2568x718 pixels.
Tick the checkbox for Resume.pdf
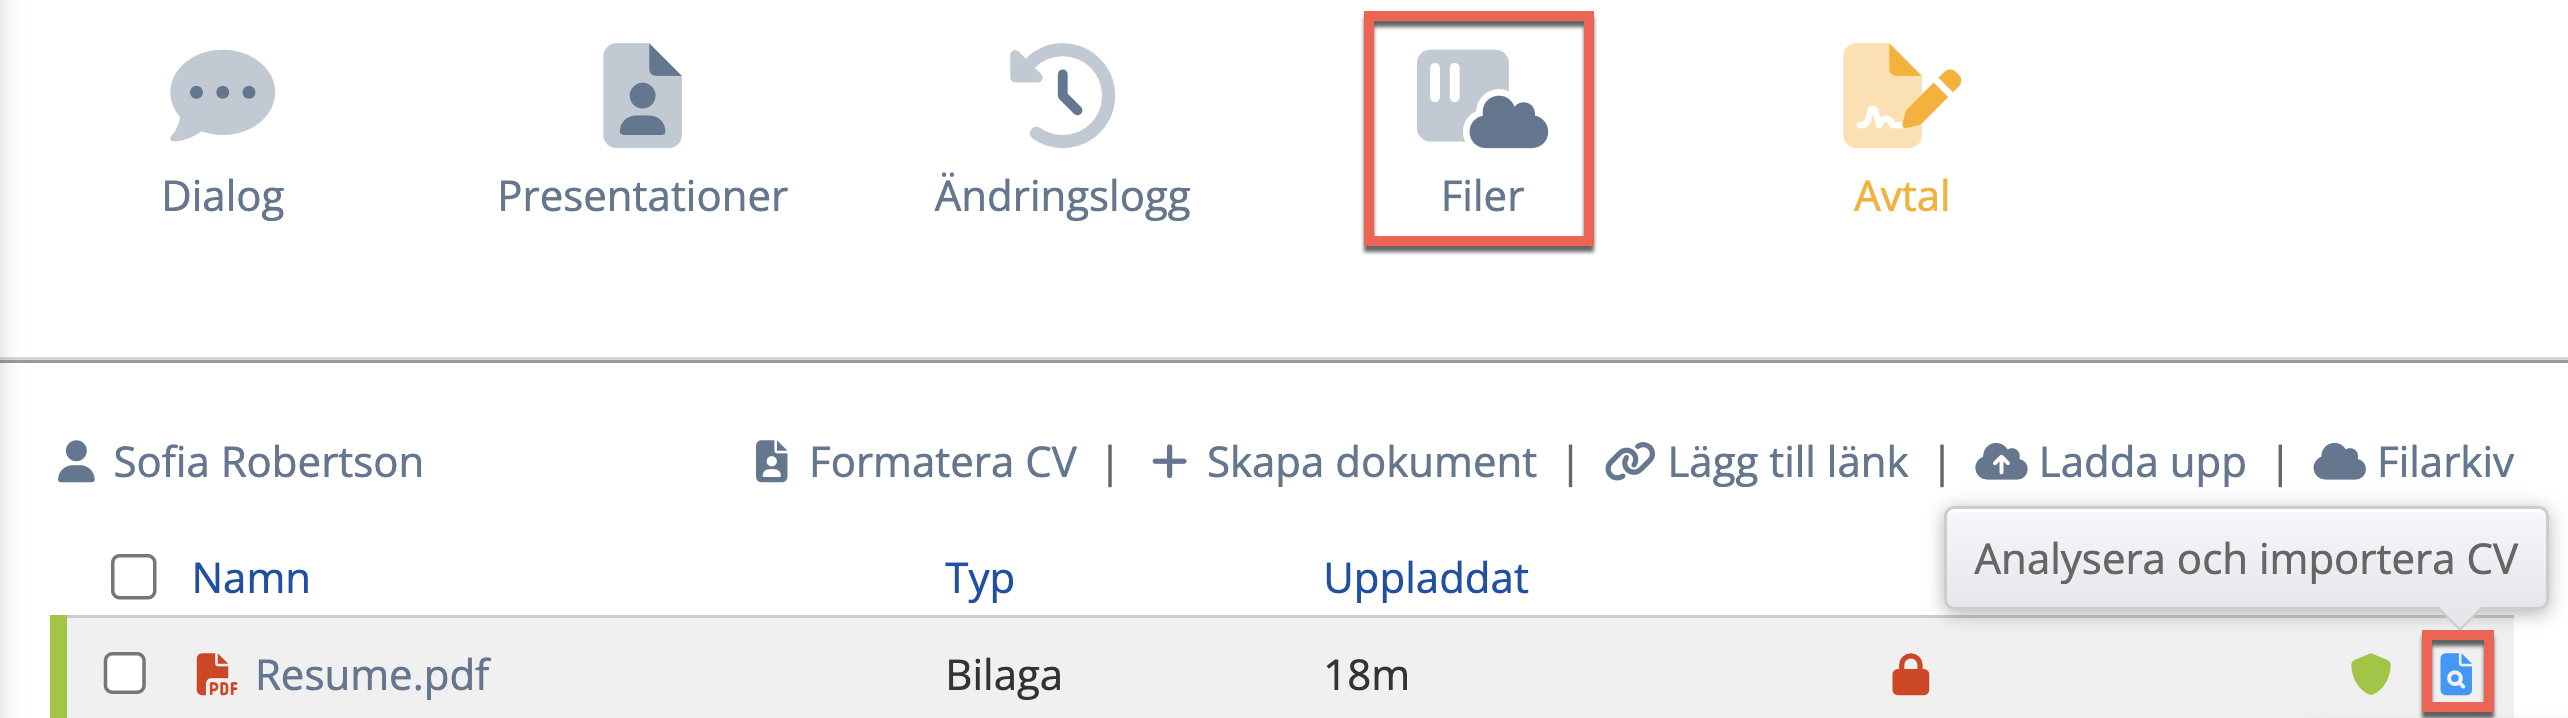pyautogui.click(x=125, y=673)
